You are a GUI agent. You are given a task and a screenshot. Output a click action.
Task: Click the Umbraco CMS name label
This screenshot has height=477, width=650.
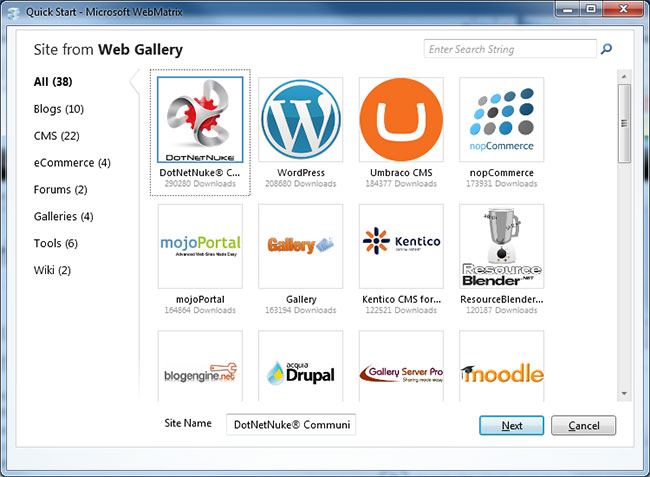[401, 173]
